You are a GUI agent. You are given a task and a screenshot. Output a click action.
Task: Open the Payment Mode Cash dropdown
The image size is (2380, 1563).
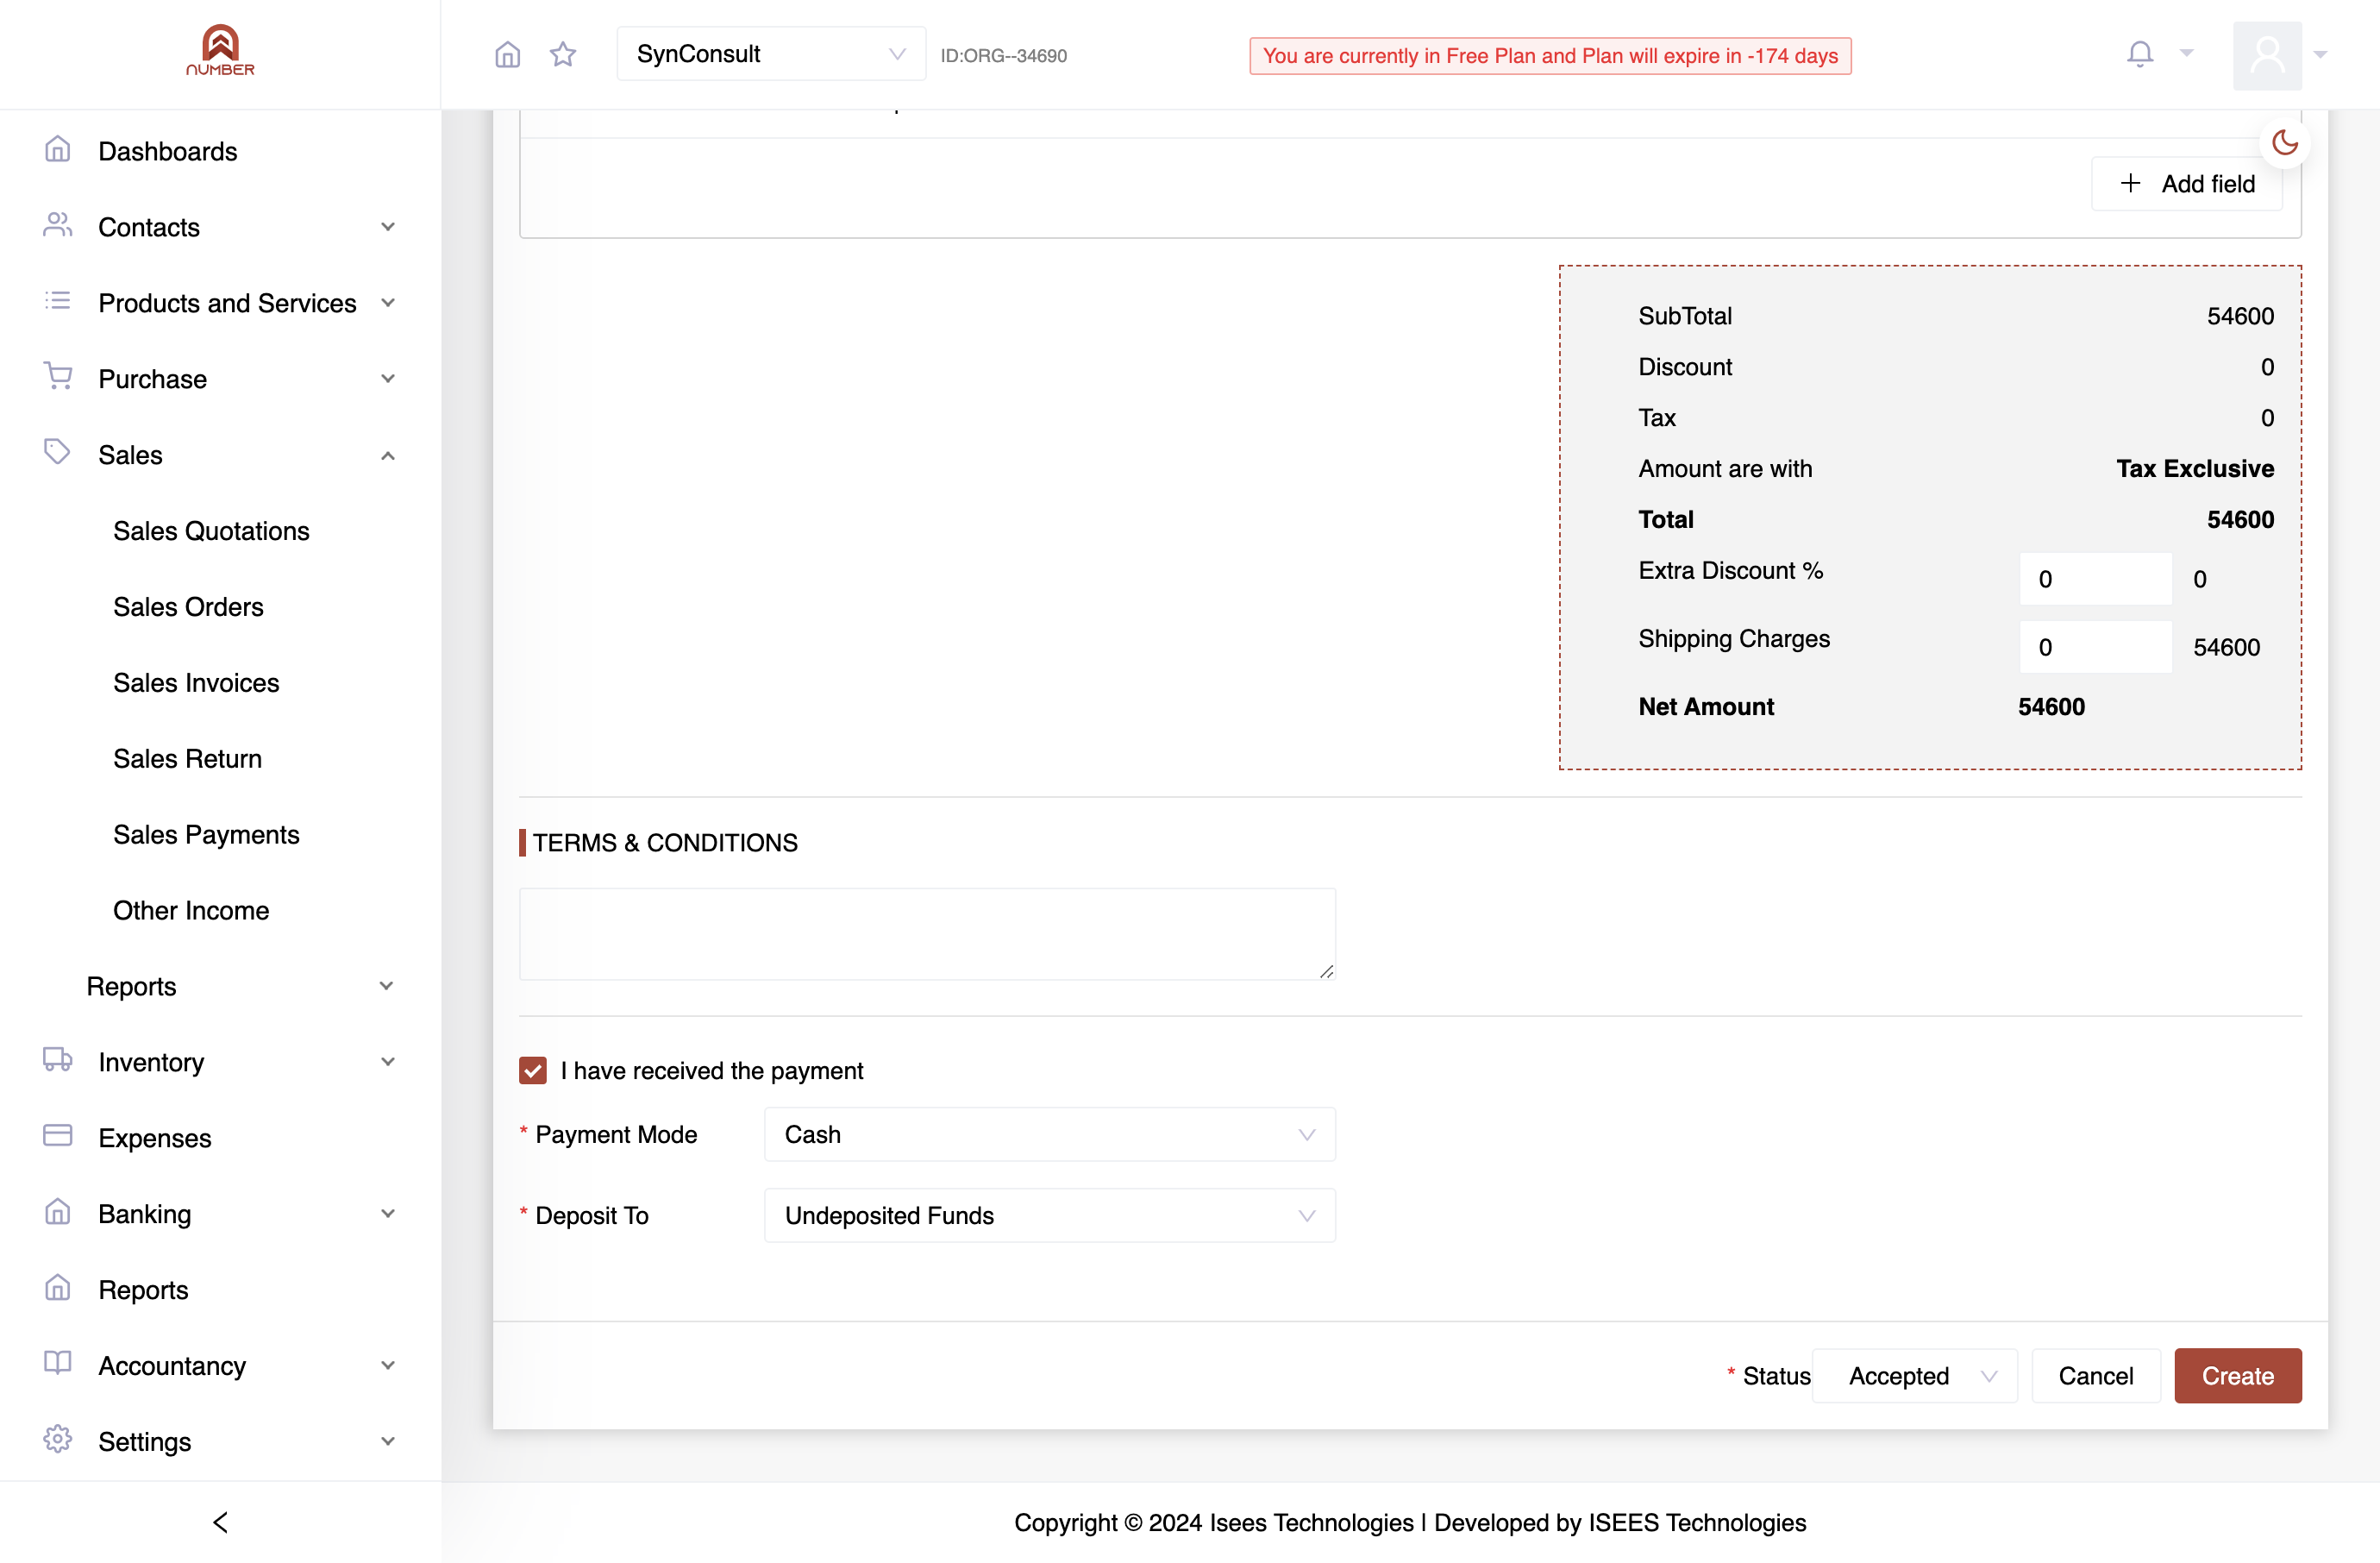1049,1135
